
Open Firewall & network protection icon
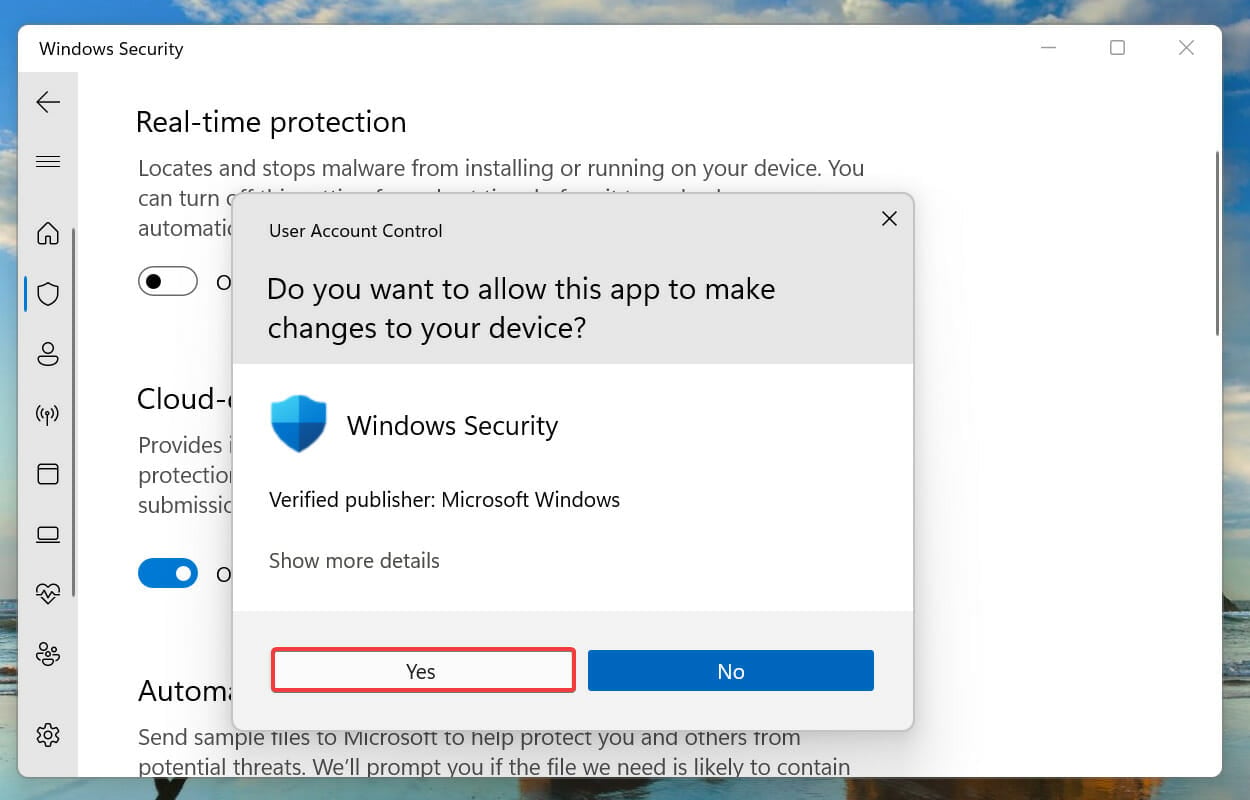(48, 414)
